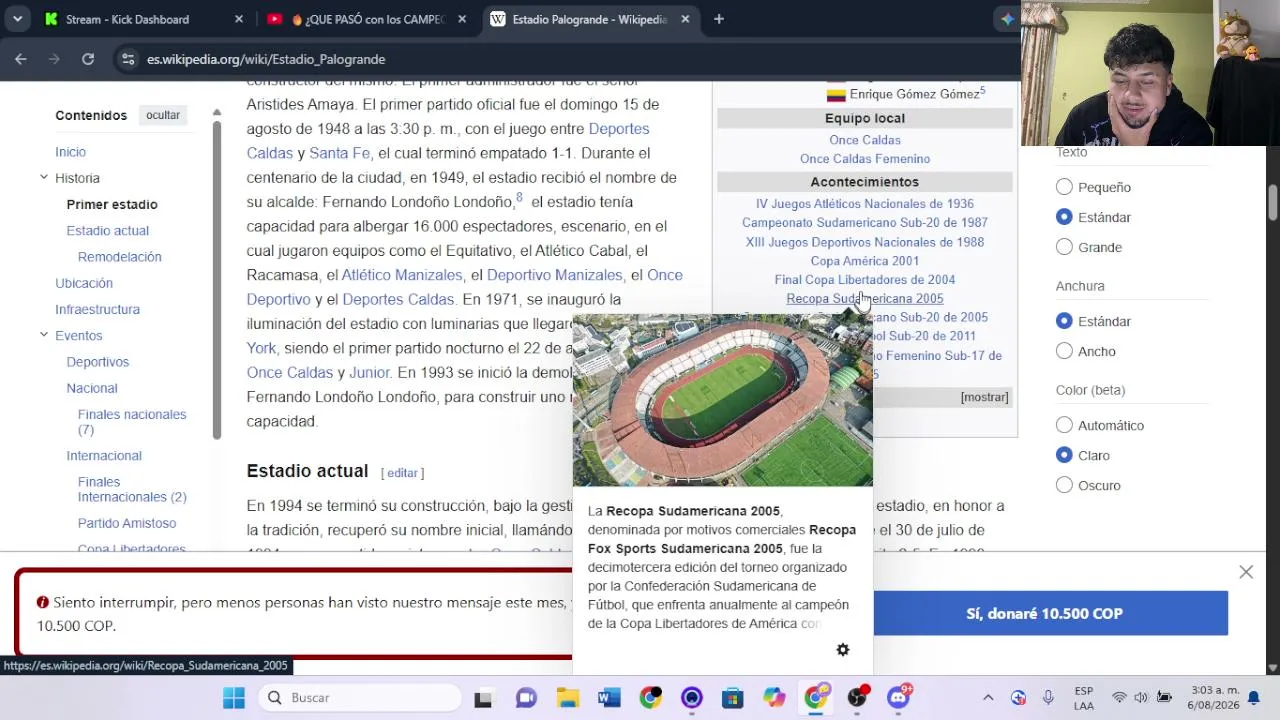This screenshot has height=720, width=1280.
Task: Open a new browser tab
Action: click(x=719, y=19)
